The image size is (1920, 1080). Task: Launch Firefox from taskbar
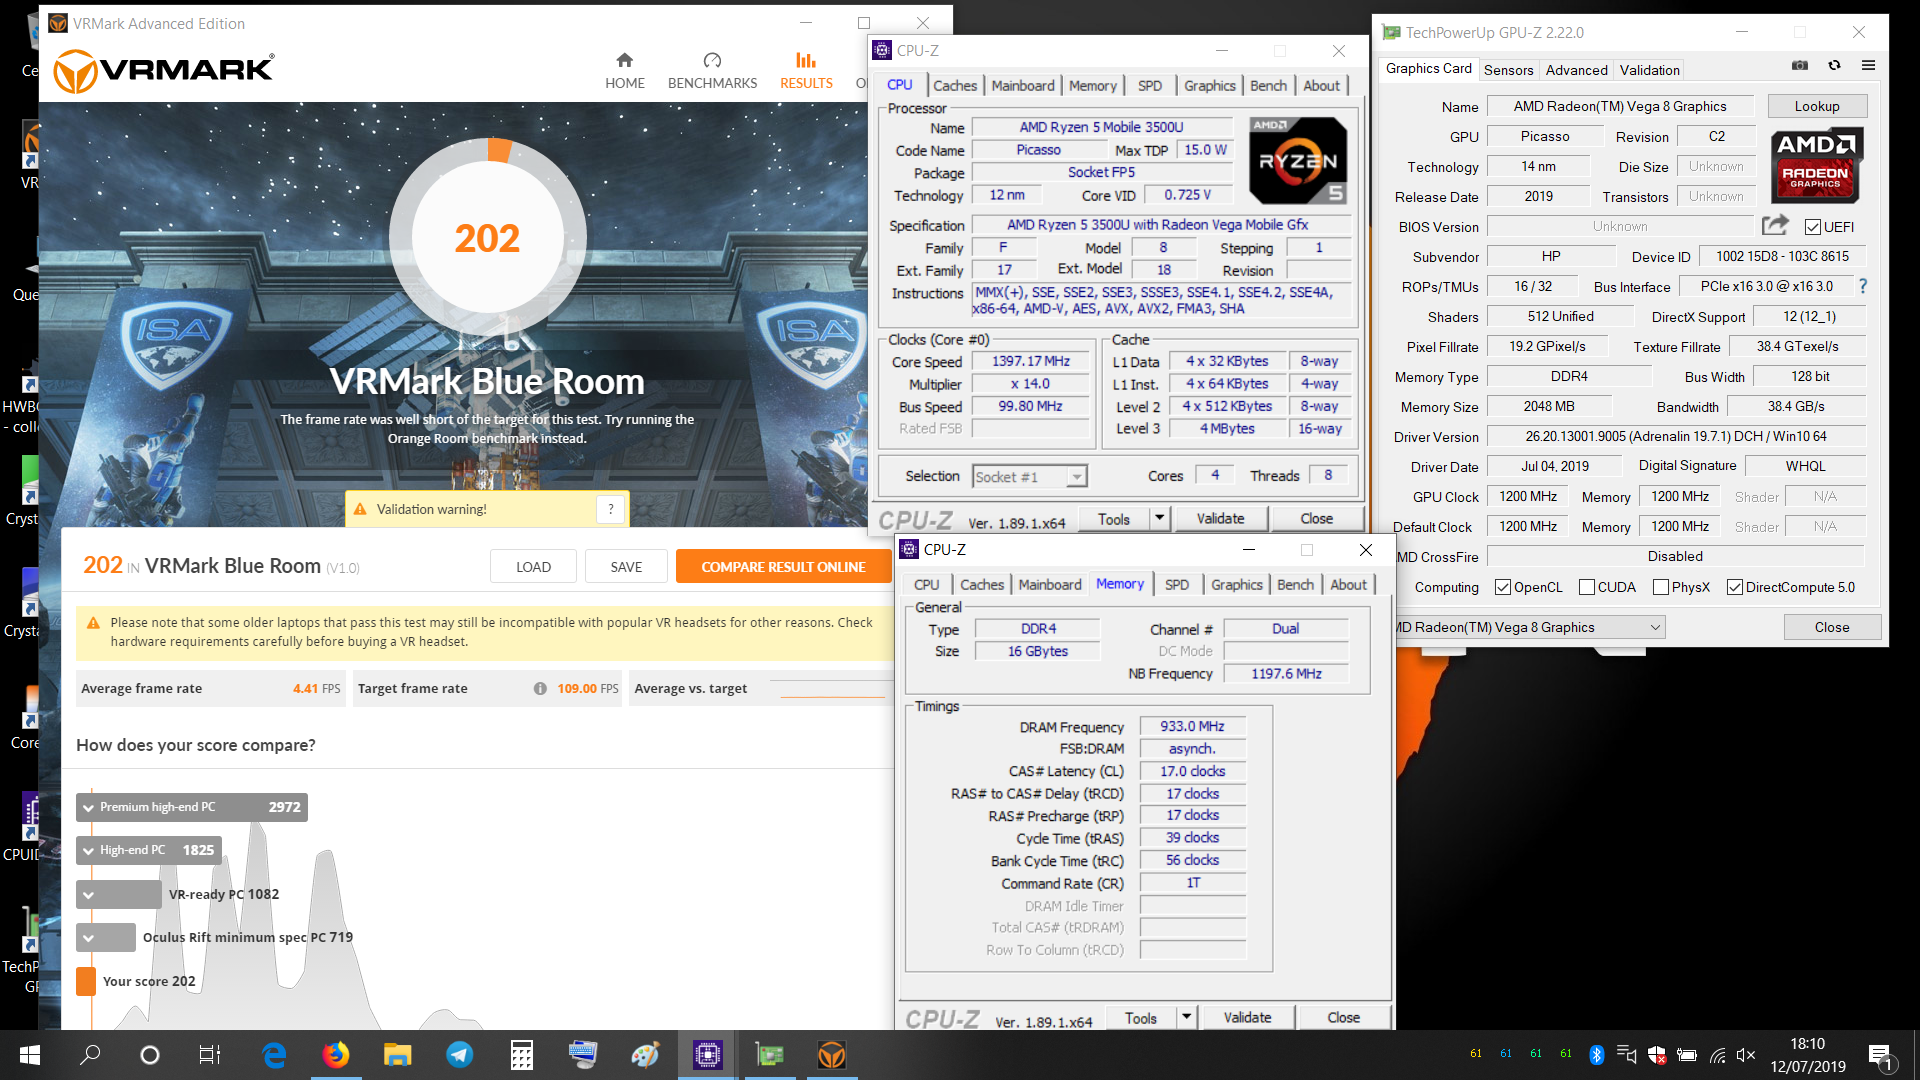[336, 1055]
